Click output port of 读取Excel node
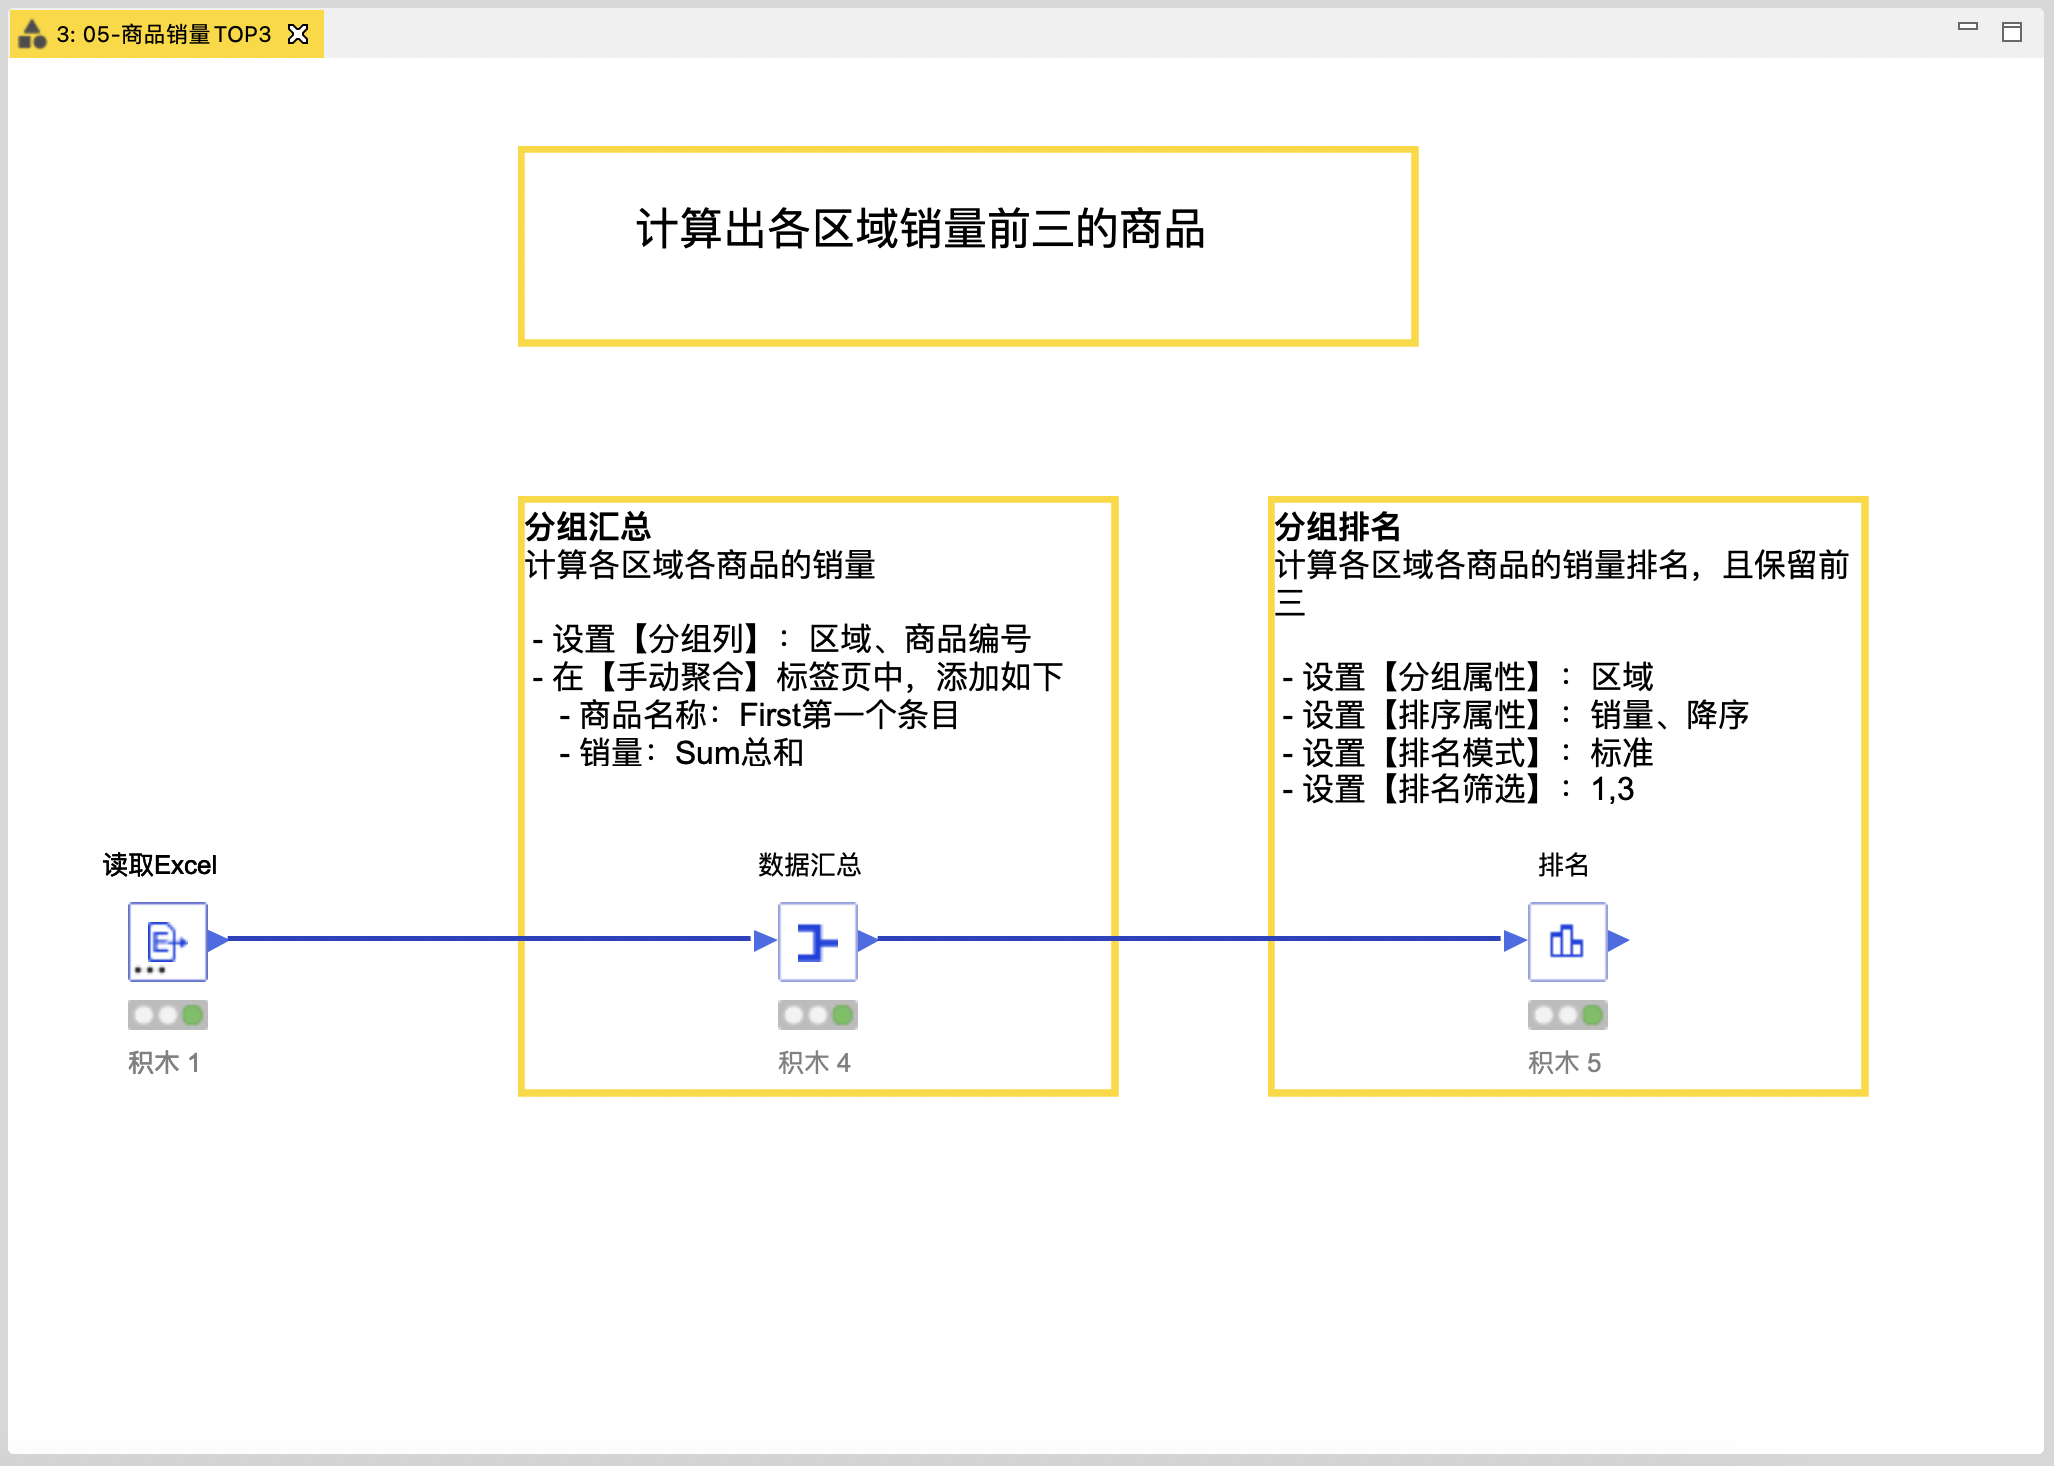Image resolution: width=2054 pixels, height=1466 pixels. pos(217,940)
